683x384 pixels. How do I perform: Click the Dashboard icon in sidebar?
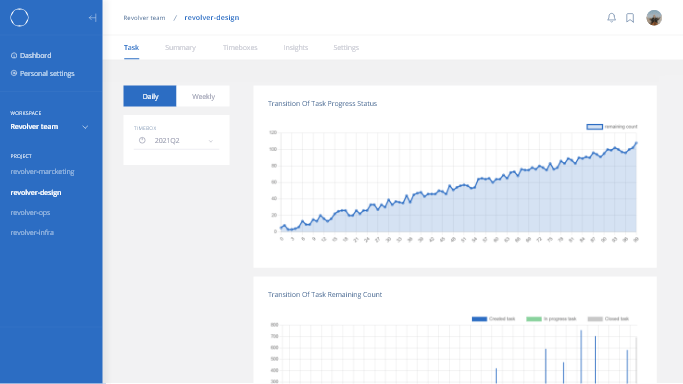(x=14, y=55)
